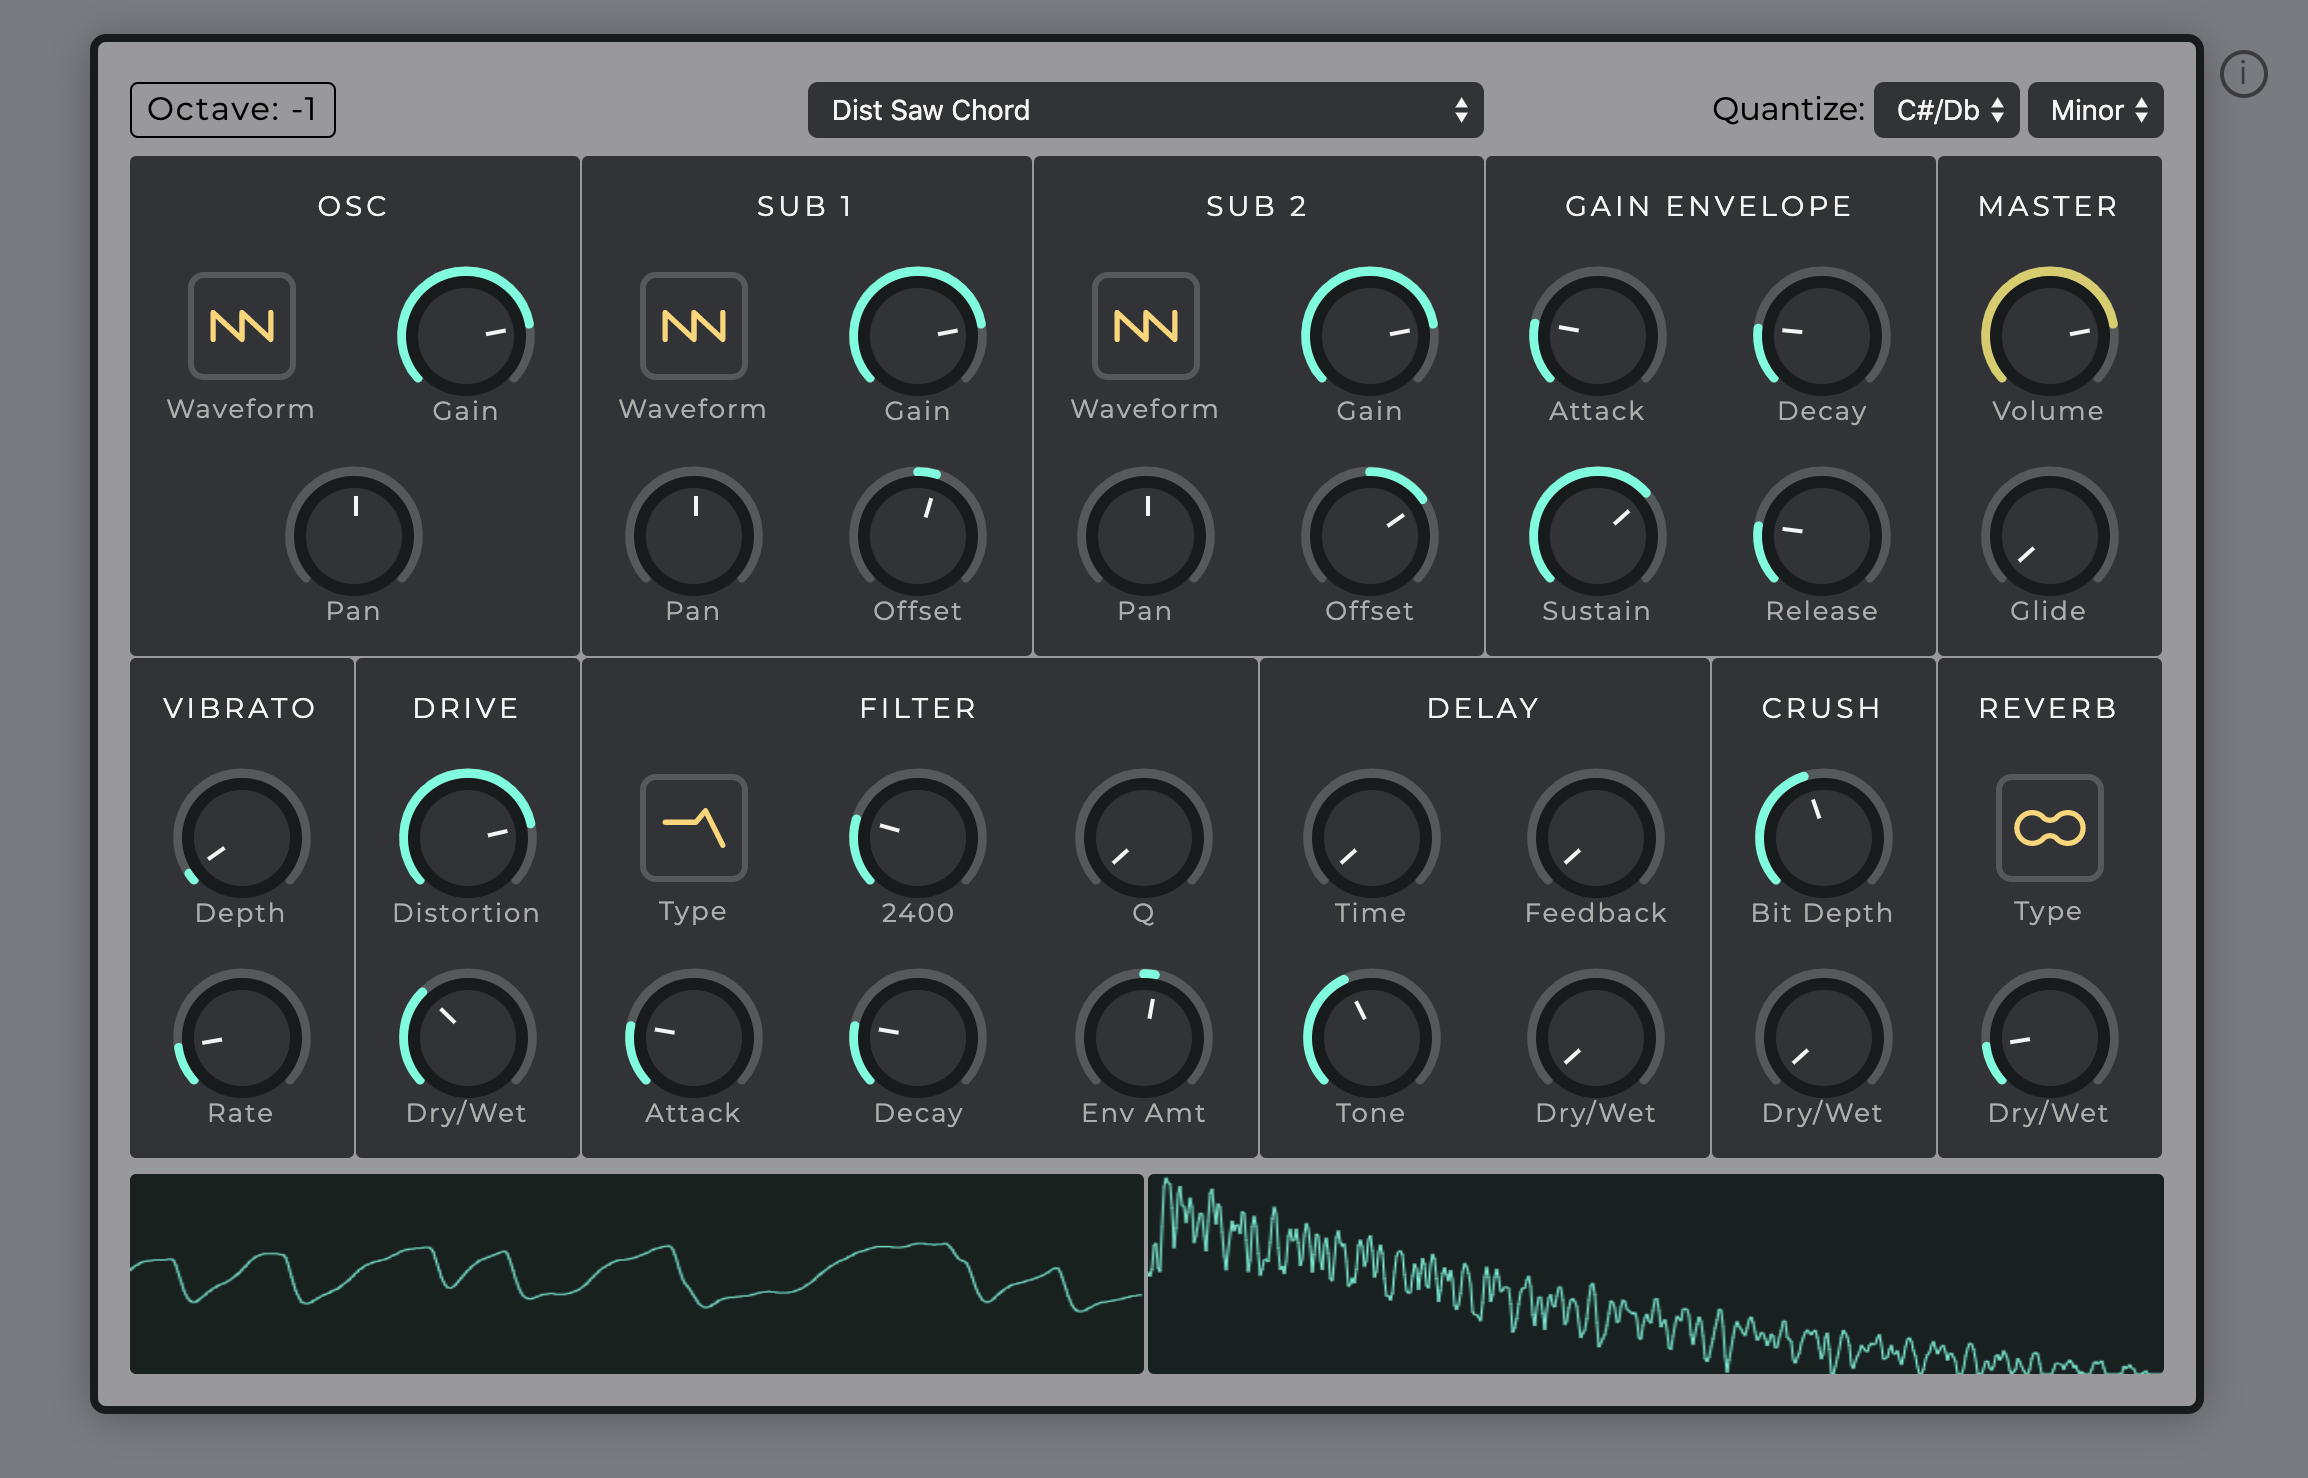Open the C#/Db quantize key dropdown
The width and height of the screenshot is (2308, 1478).
1946,110
